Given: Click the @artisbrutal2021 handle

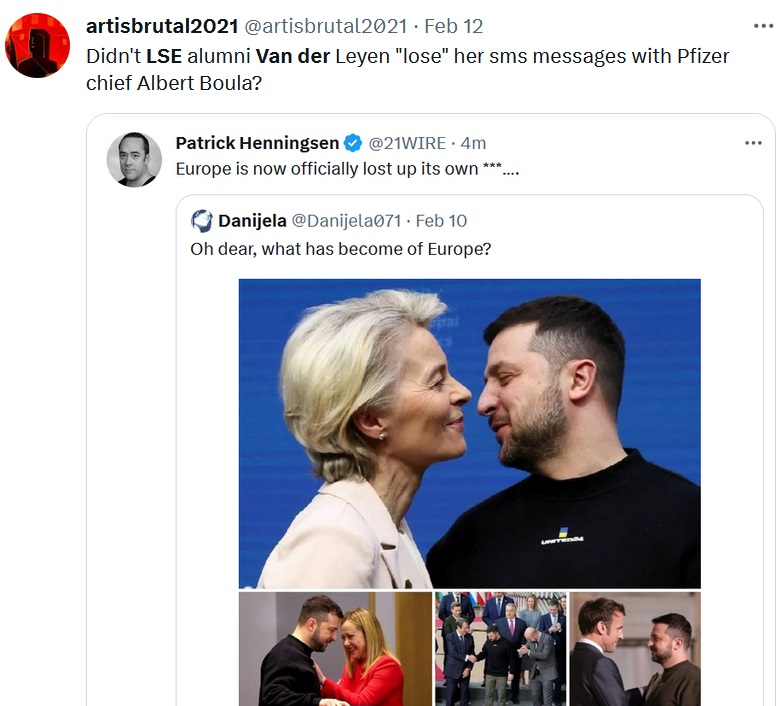Looking at the screenshot, I should (326, 26).
